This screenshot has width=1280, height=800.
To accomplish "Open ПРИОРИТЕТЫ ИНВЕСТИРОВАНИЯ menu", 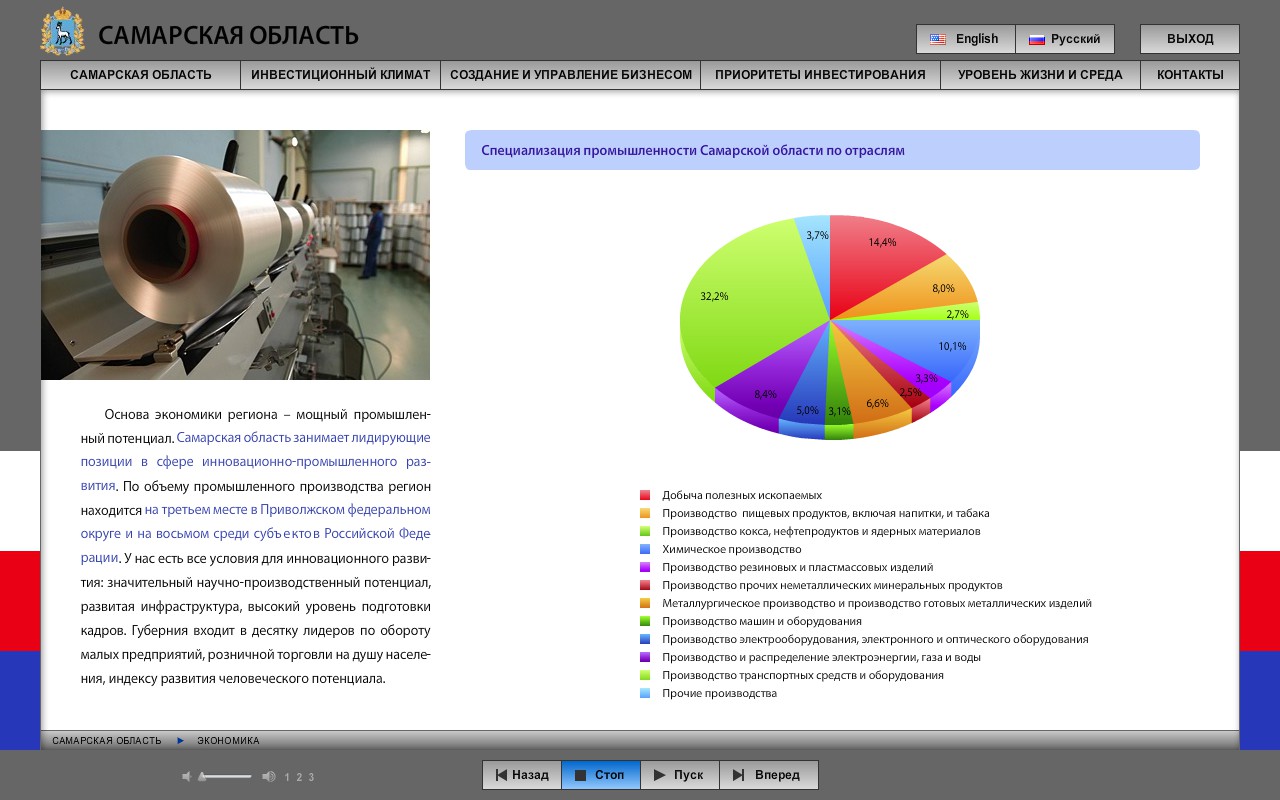I will click(821, 75).
